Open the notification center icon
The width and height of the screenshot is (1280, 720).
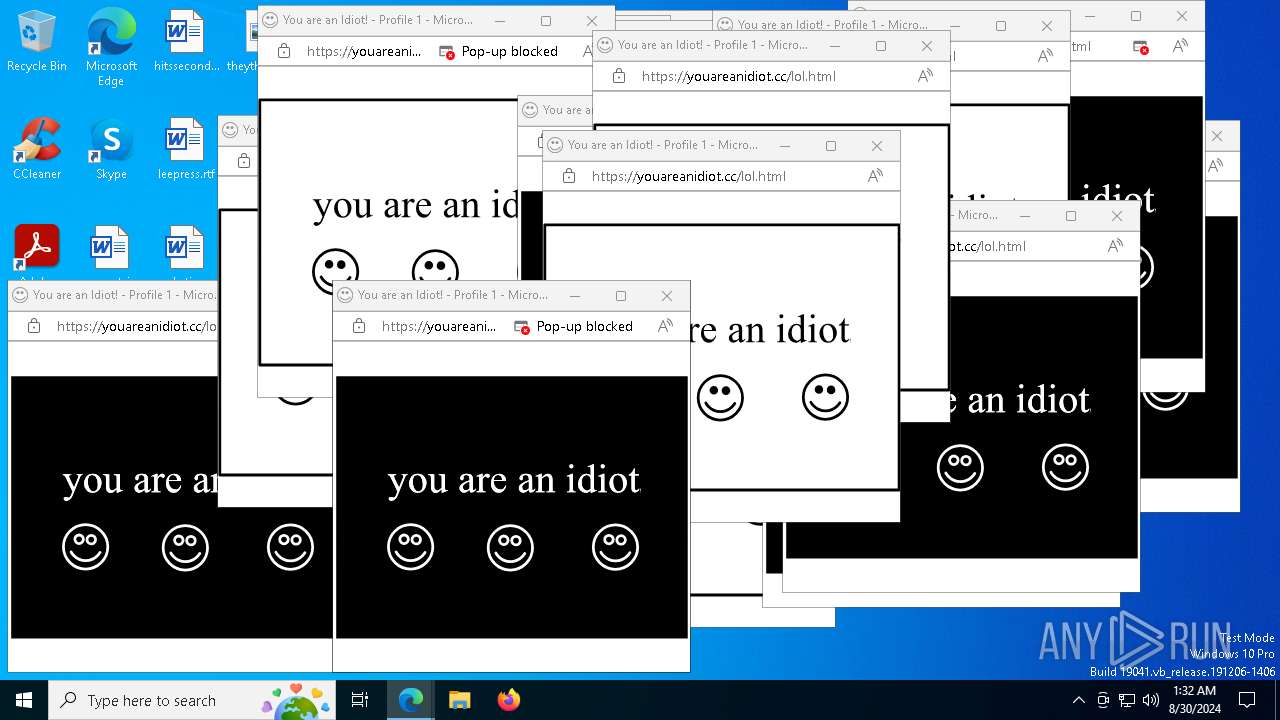click(x=1247, y=700)
